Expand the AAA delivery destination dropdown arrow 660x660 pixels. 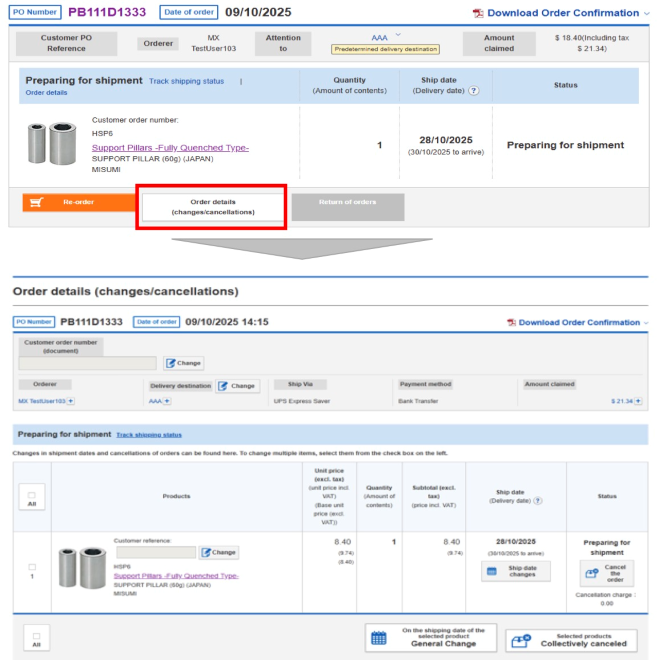pyautogui.click(x=398, y=35)
